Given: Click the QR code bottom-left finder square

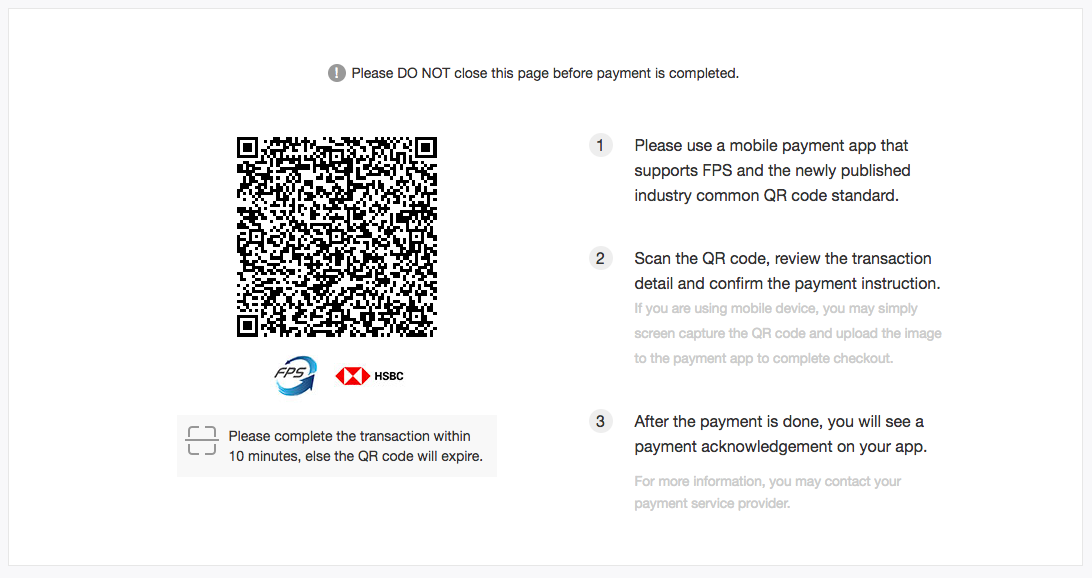Looking at the screenshot, I should point(247,326).
